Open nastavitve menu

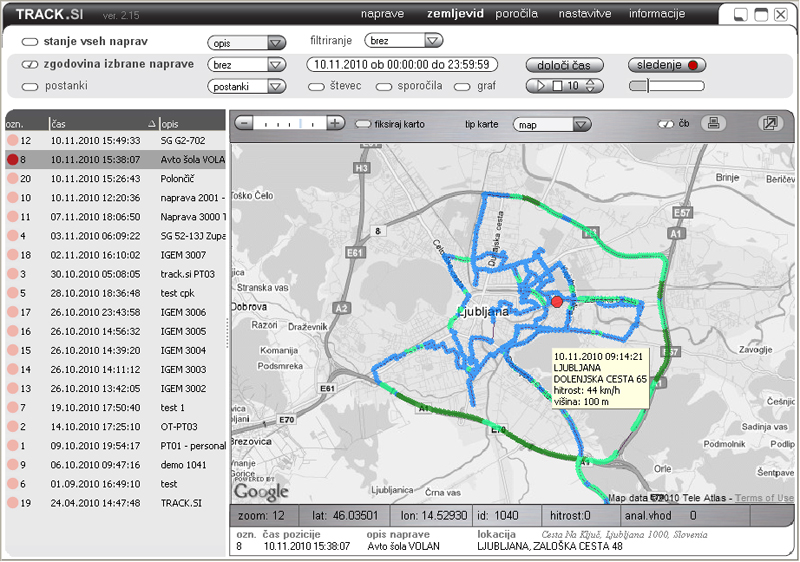point(585,14)
